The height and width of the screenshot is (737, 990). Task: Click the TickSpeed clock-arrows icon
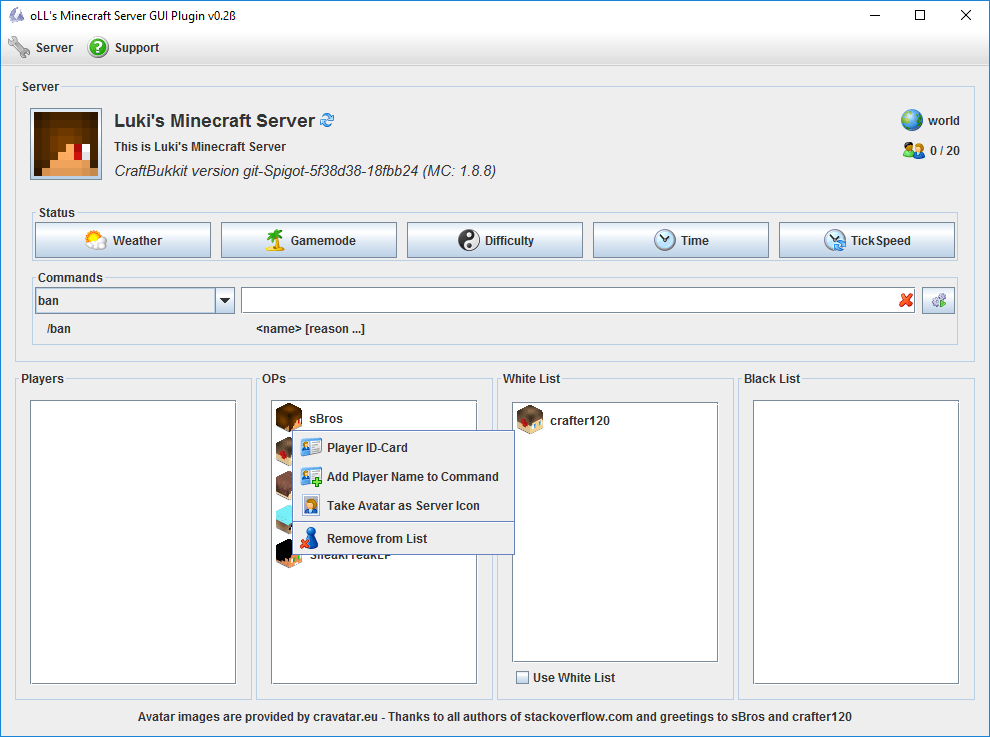click(x=835, y=240)
